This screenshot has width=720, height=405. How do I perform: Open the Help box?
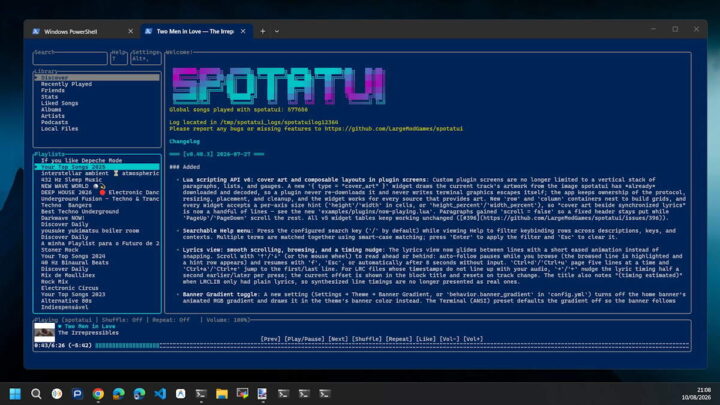tap(119, 58)
